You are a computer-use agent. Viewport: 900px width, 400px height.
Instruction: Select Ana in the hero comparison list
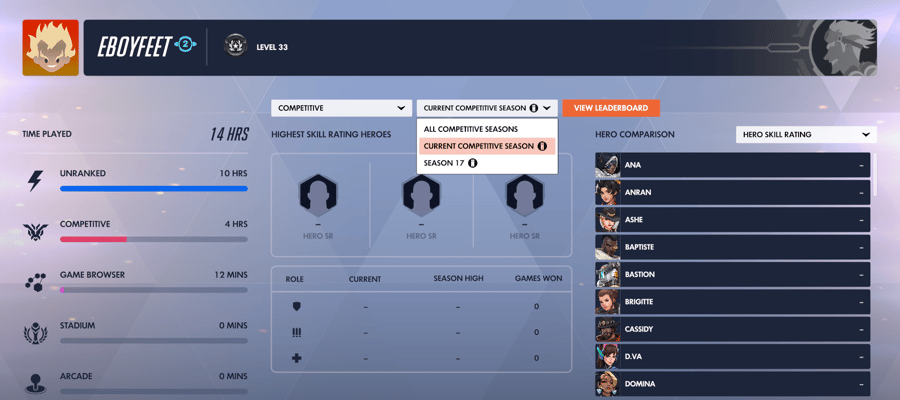point(732,165)
